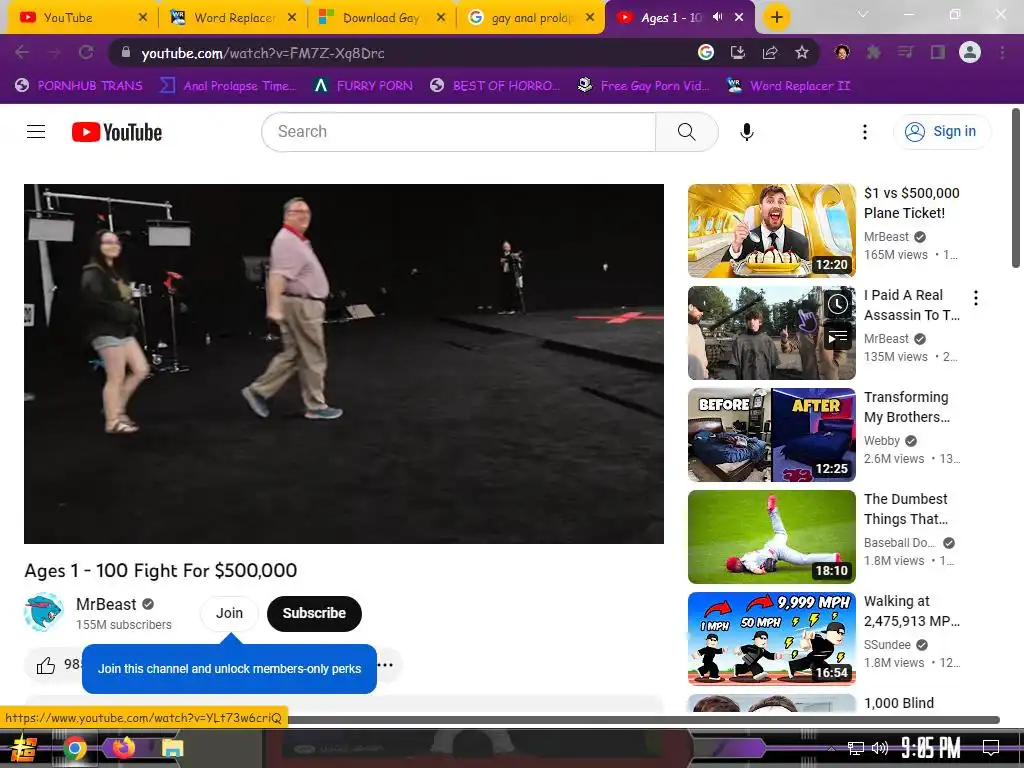The width and height of the screenshot is (1024, 768).
Task: Toggle the Chrome side panel icon
Action: pos(938,52)
